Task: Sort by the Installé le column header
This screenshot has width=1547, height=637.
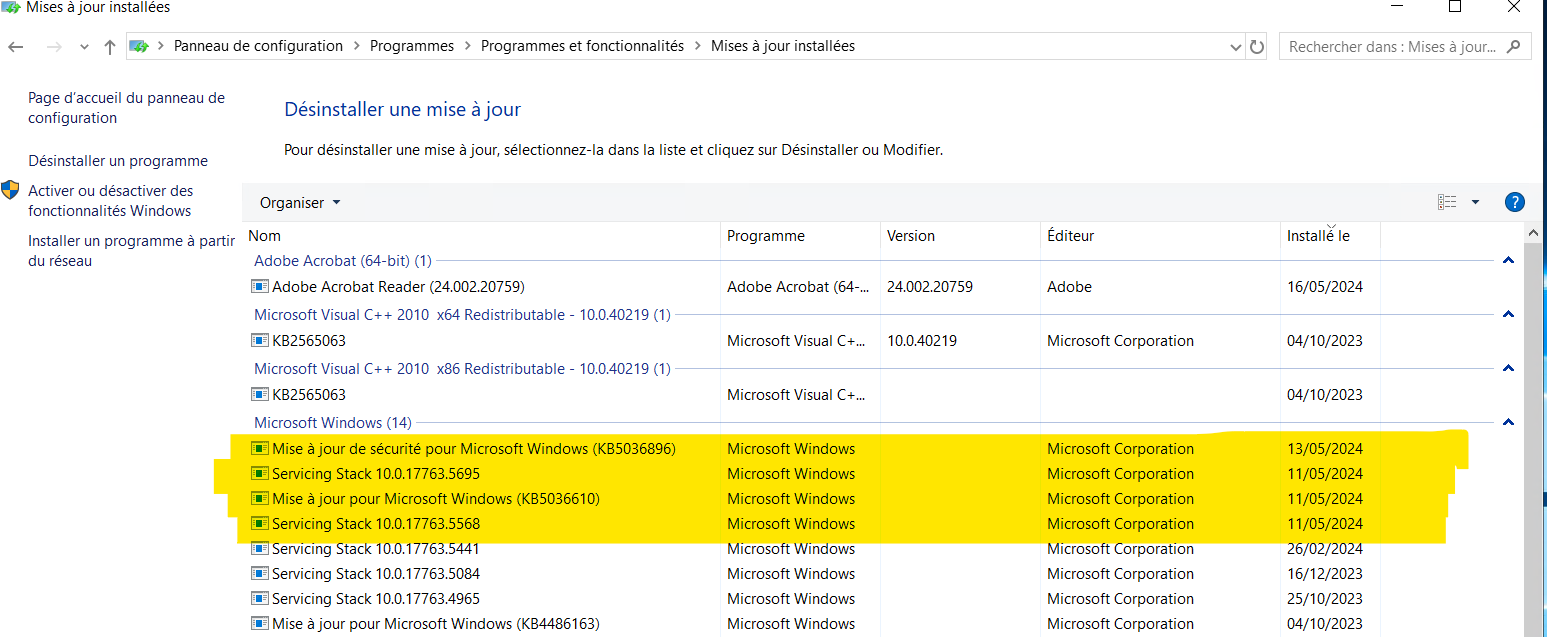Action: [1330, 236]
